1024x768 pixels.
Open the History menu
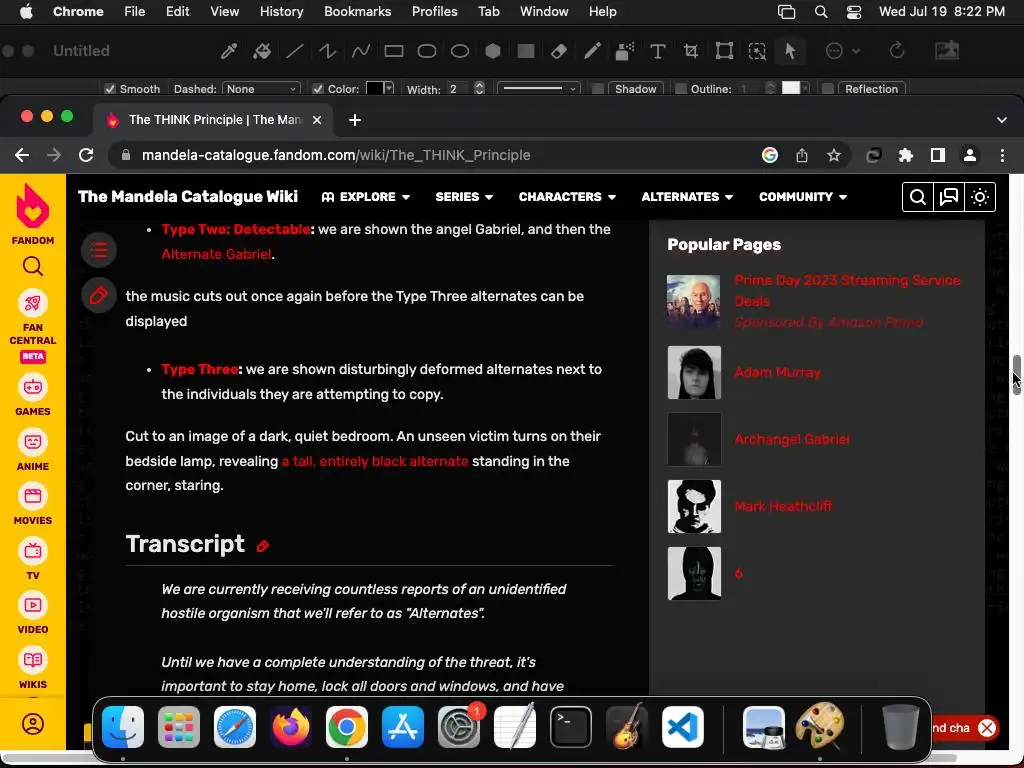(281, 12)
